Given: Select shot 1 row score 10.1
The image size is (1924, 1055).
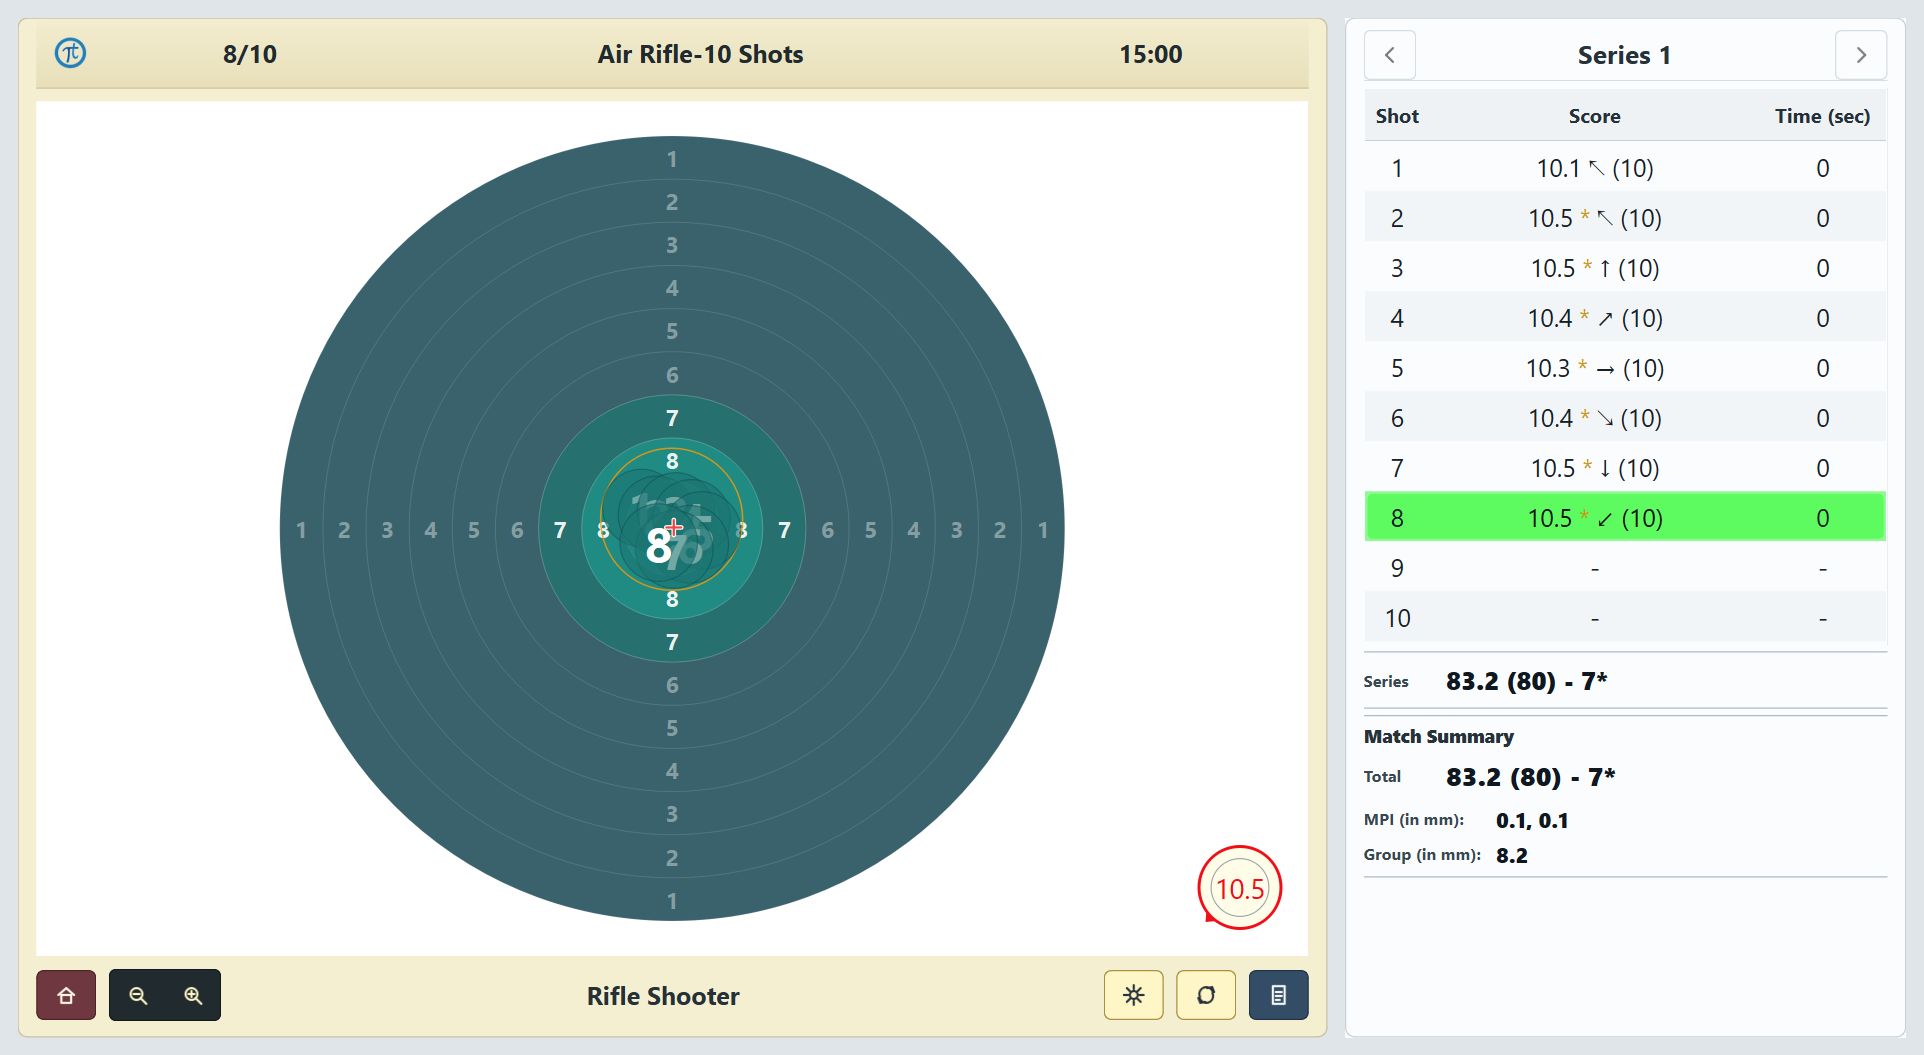Looking at the screenshot, I should click(1625, 168).
